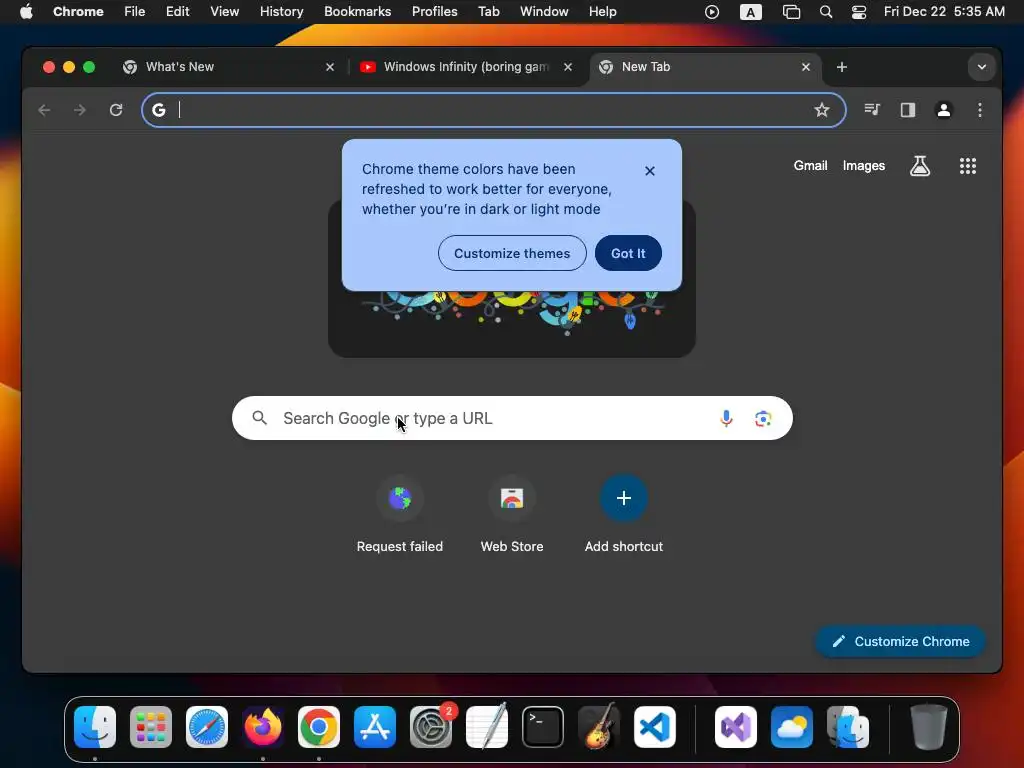Click into the Chrome address bar
The image size is (1024, 768).
494,110
